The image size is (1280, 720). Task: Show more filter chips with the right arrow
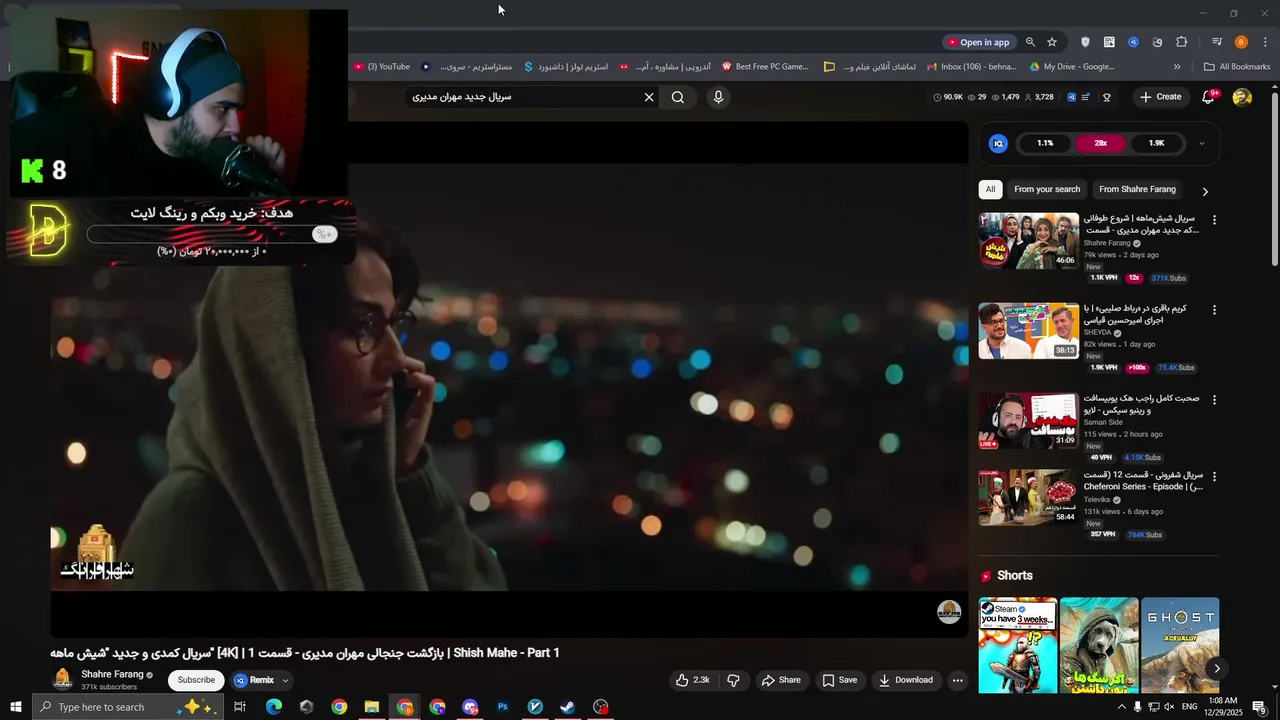click(x=1205, y=191)
